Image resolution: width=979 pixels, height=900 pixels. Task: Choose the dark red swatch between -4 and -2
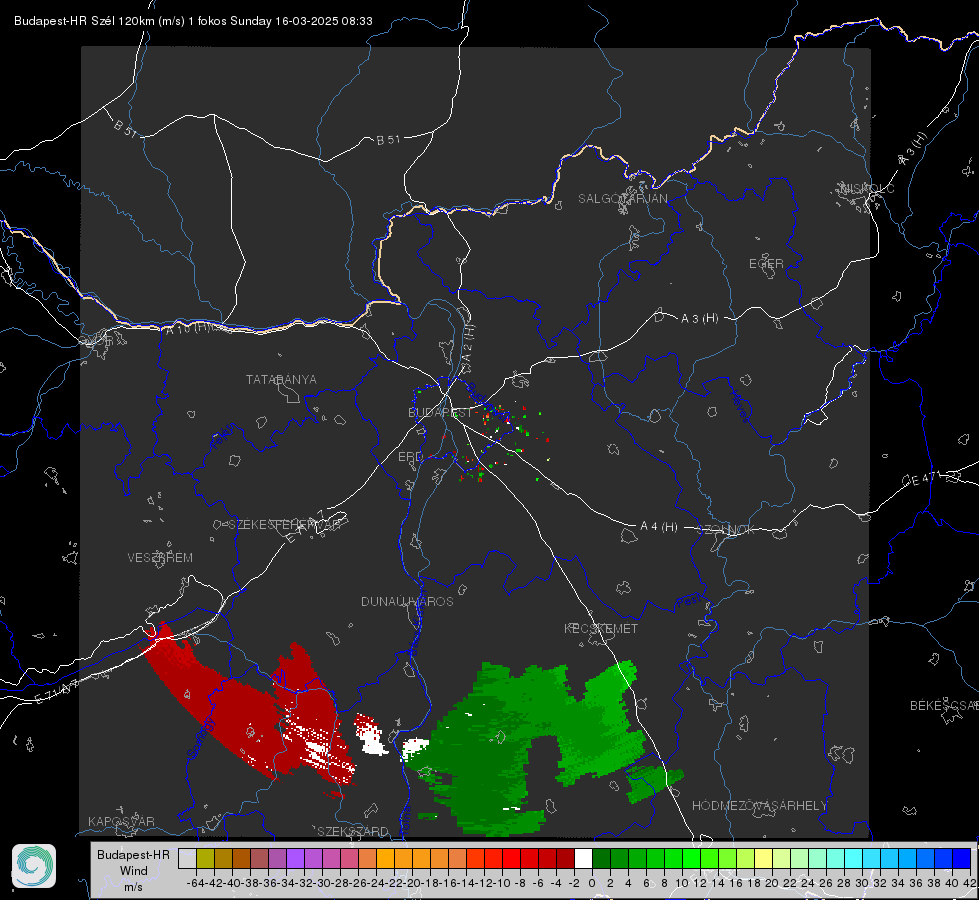point(565,859)
